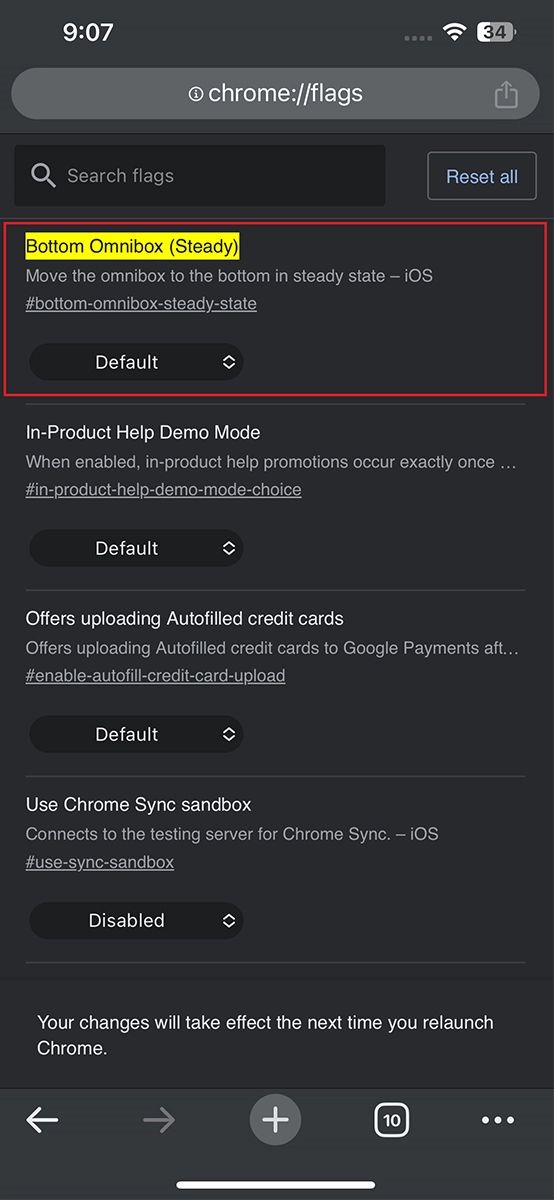Open the three-dot overflow menu
This screenshot has height=1200, width=554.
point(498,1120)
